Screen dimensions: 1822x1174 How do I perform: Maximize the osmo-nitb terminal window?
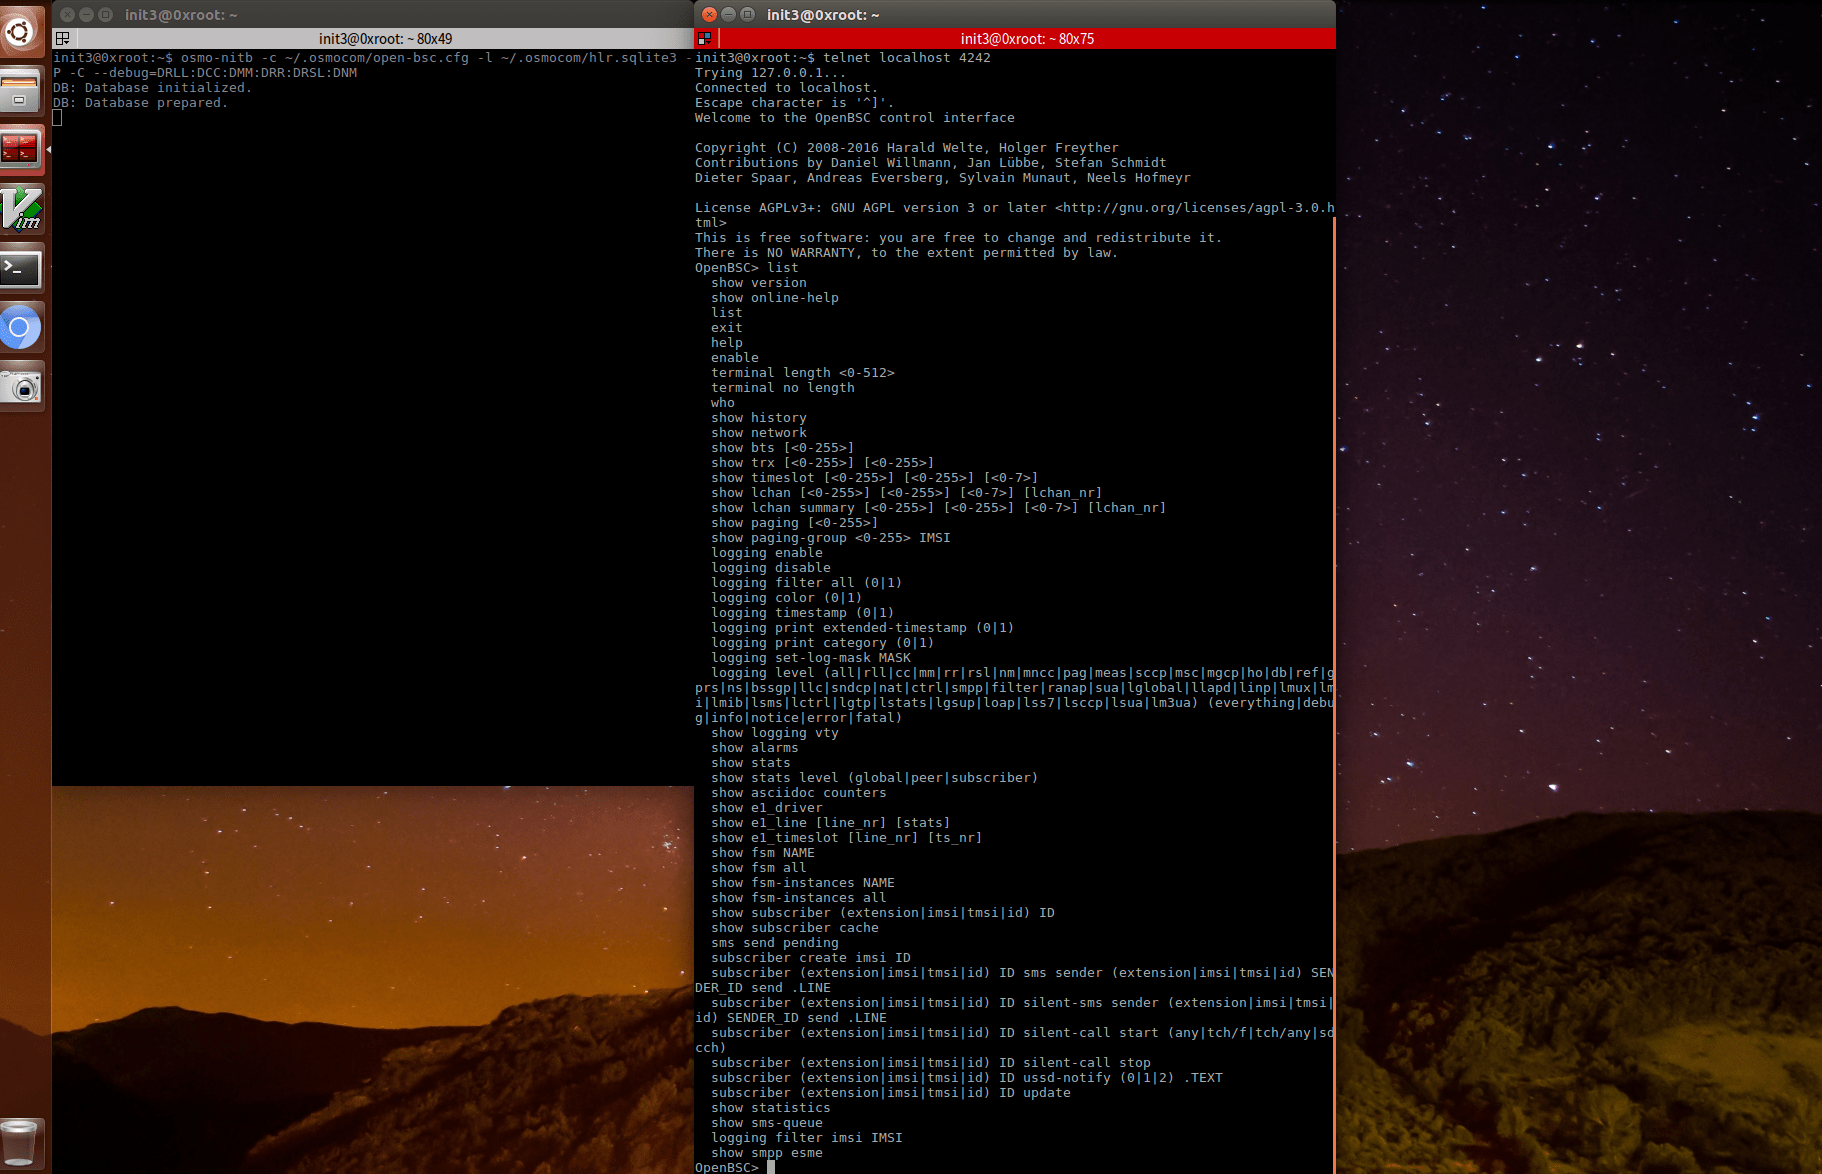pyautogui.click(x=105, y=15)
